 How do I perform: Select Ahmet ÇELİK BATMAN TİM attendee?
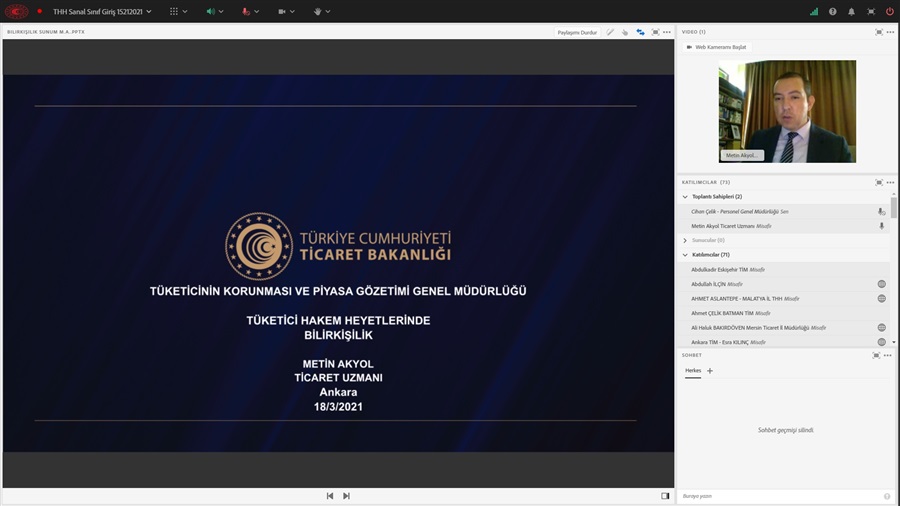pyautogui.click(x=784, y=313)
